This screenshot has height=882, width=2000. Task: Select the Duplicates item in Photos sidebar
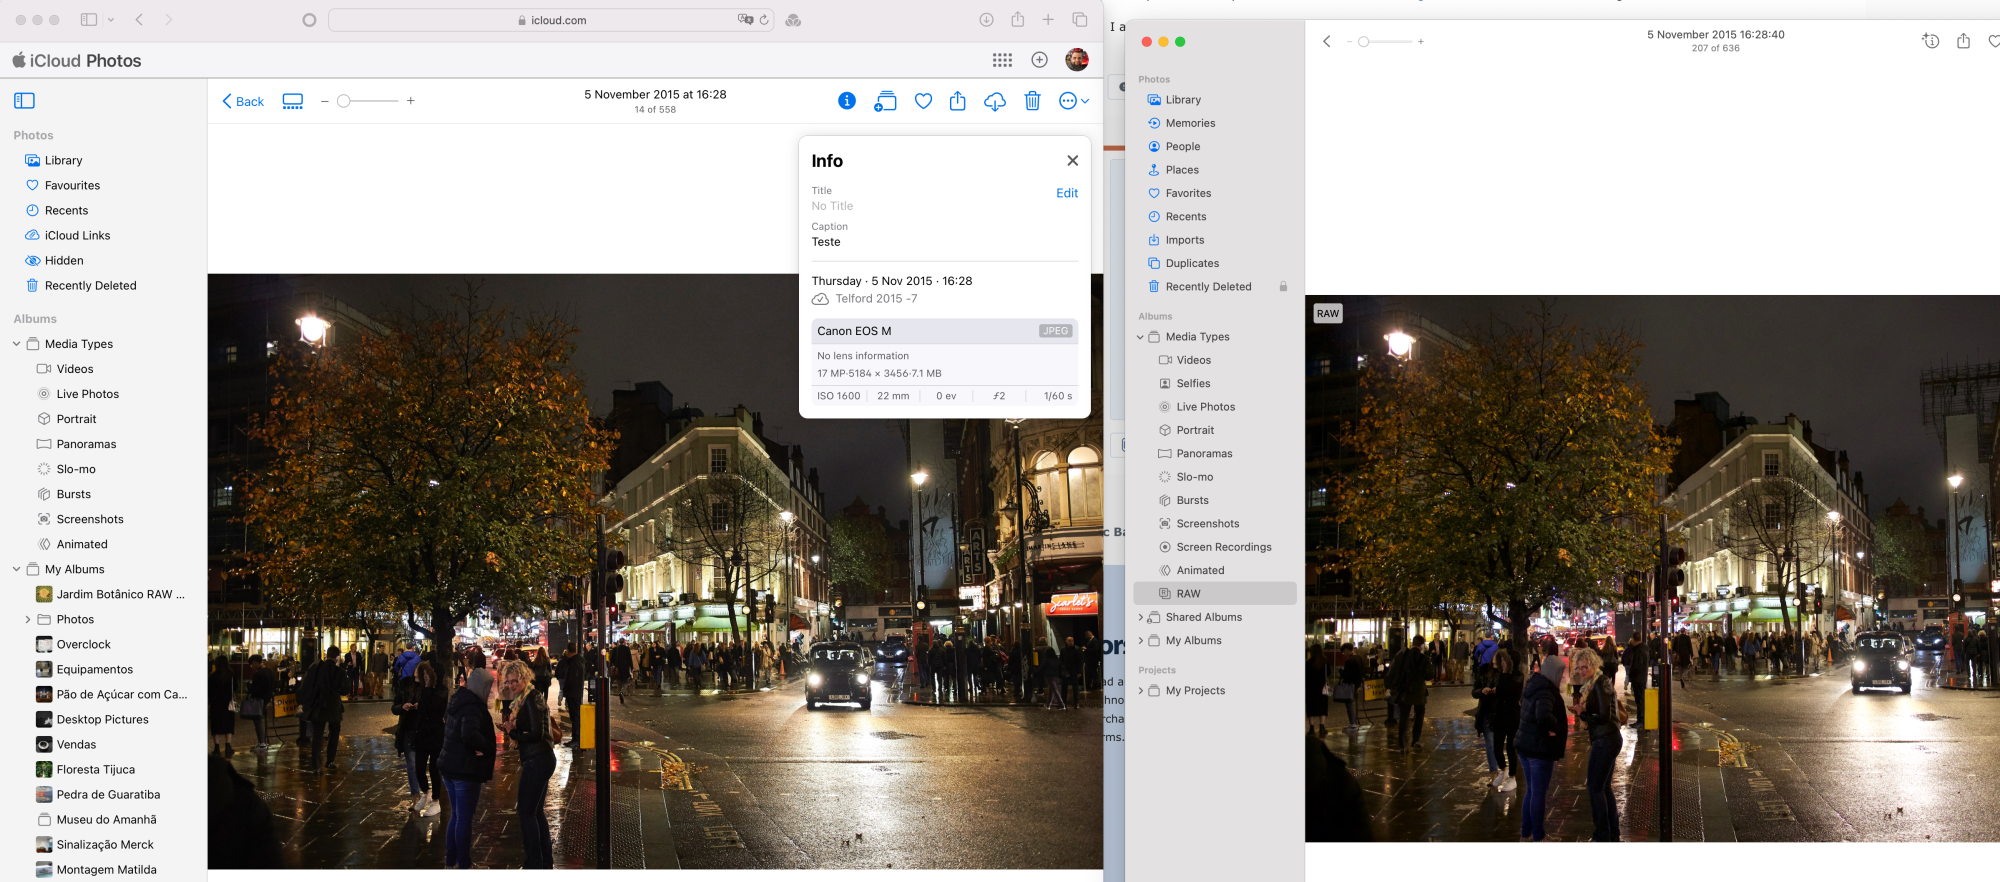[1192, 264]
